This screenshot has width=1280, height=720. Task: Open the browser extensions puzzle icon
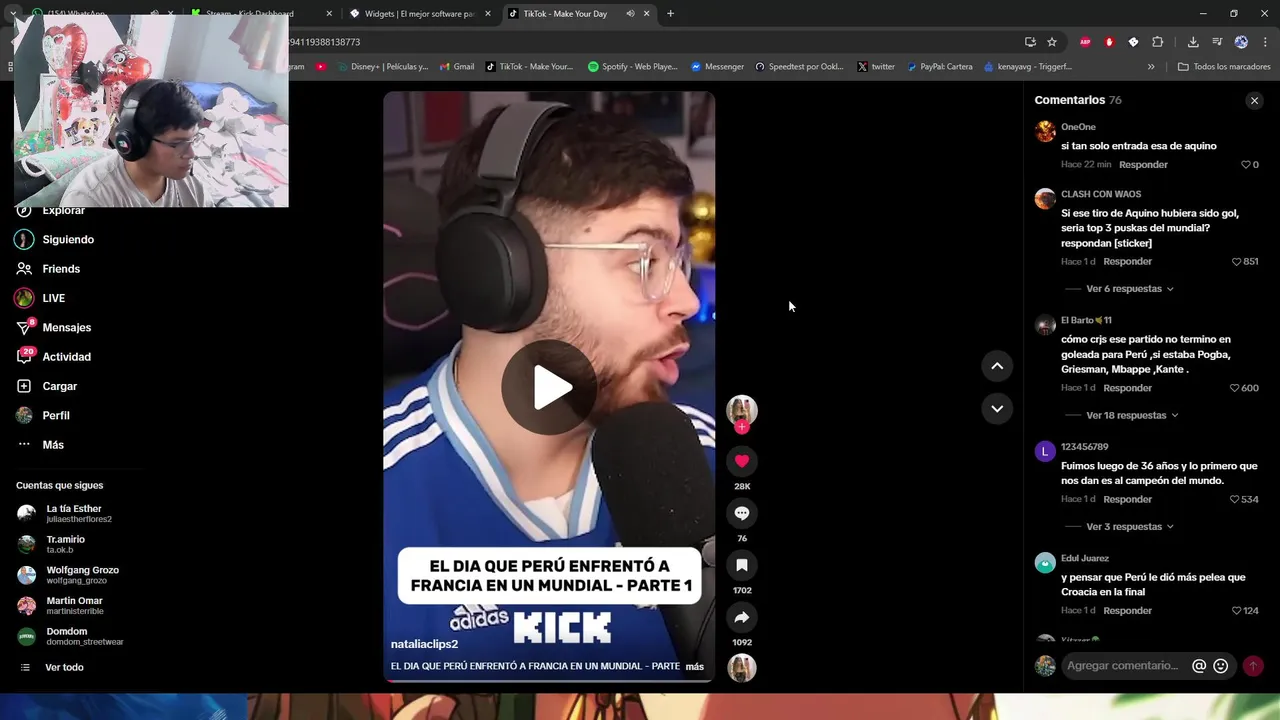pos(1157,42)
